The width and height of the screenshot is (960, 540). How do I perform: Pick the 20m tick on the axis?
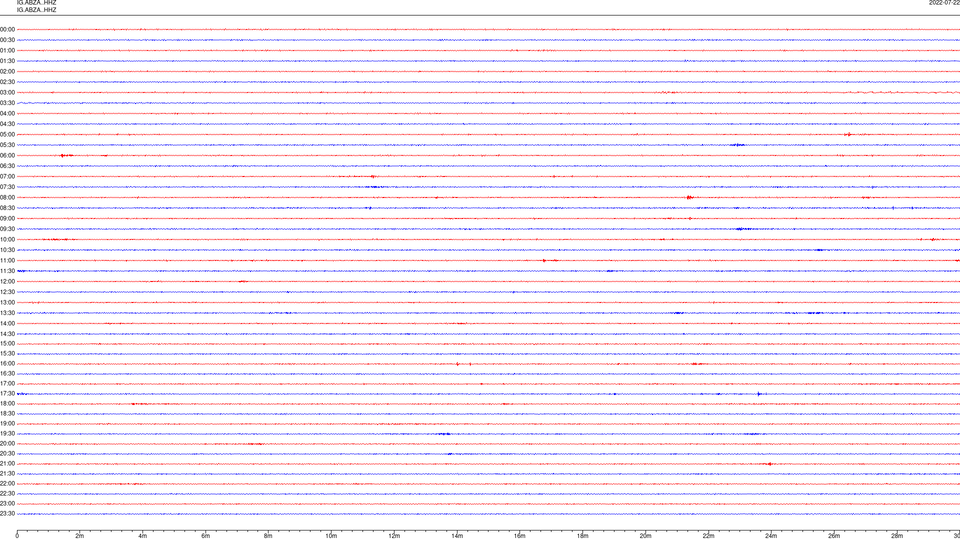[x=645, y=536]
